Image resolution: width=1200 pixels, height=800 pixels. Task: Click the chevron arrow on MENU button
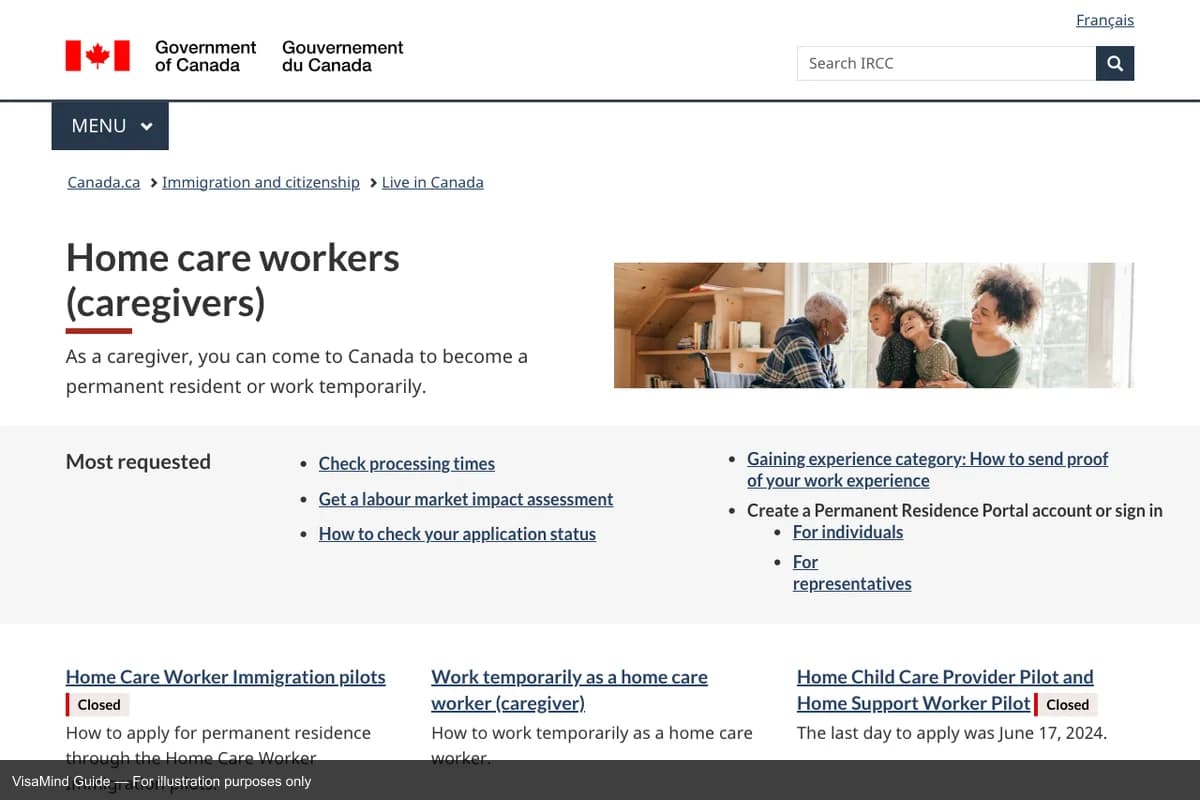pos(147,126)
